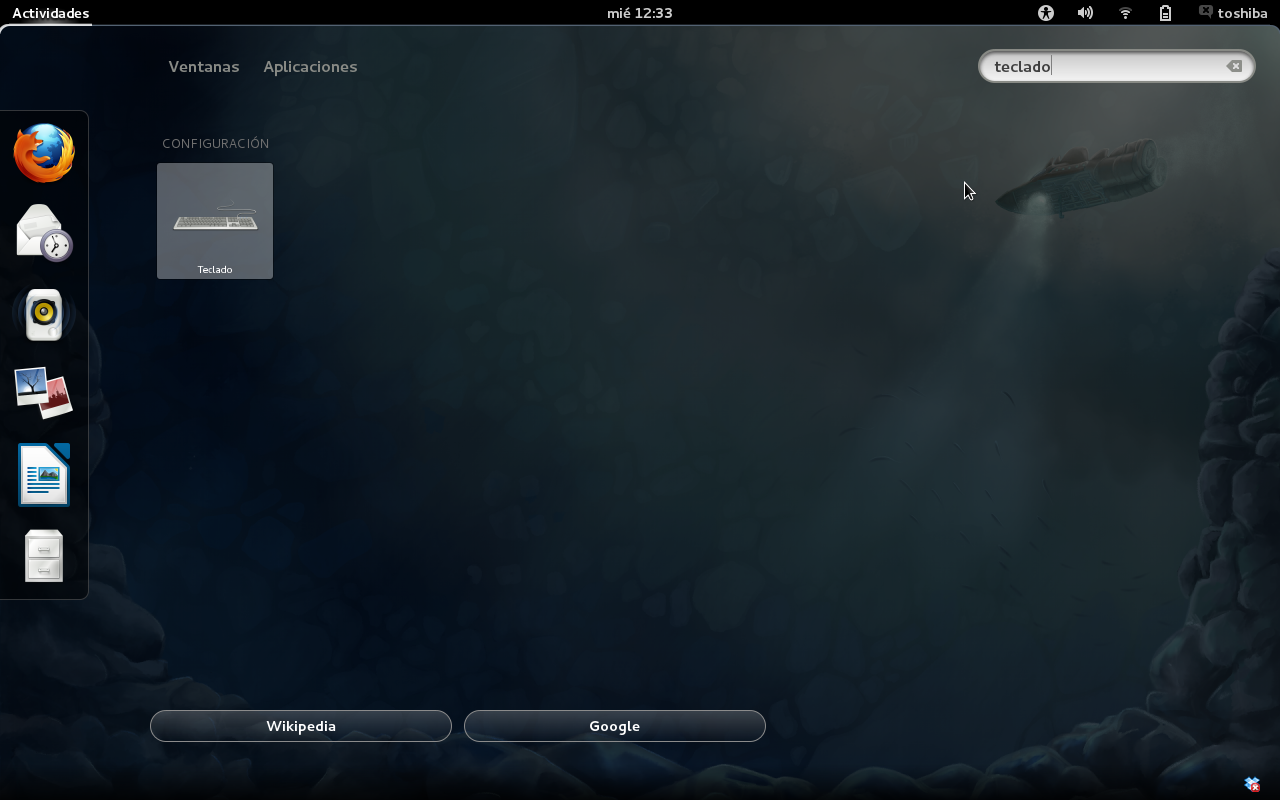Open the accessibility menu

click(1045, 13)
